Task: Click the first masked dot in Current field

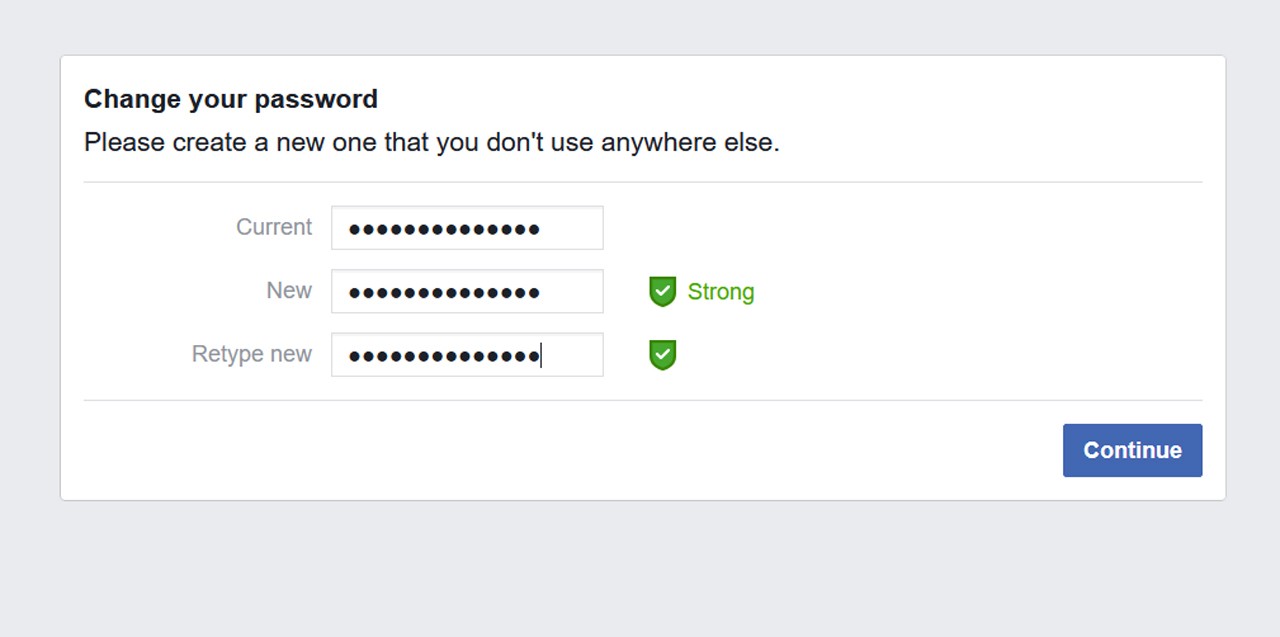Action: [x=354, y=230]
